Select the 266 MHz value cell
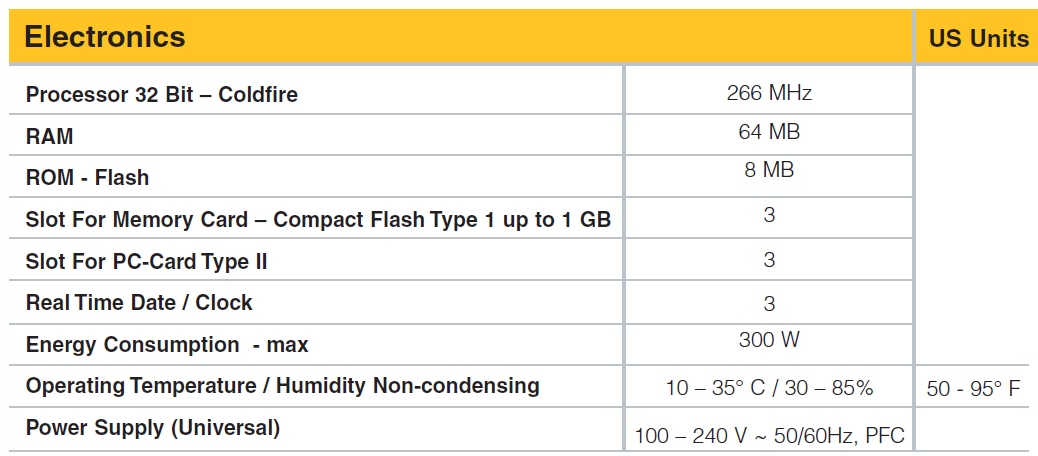This screenshot has width=1038, height=456. tap(768, 94)
